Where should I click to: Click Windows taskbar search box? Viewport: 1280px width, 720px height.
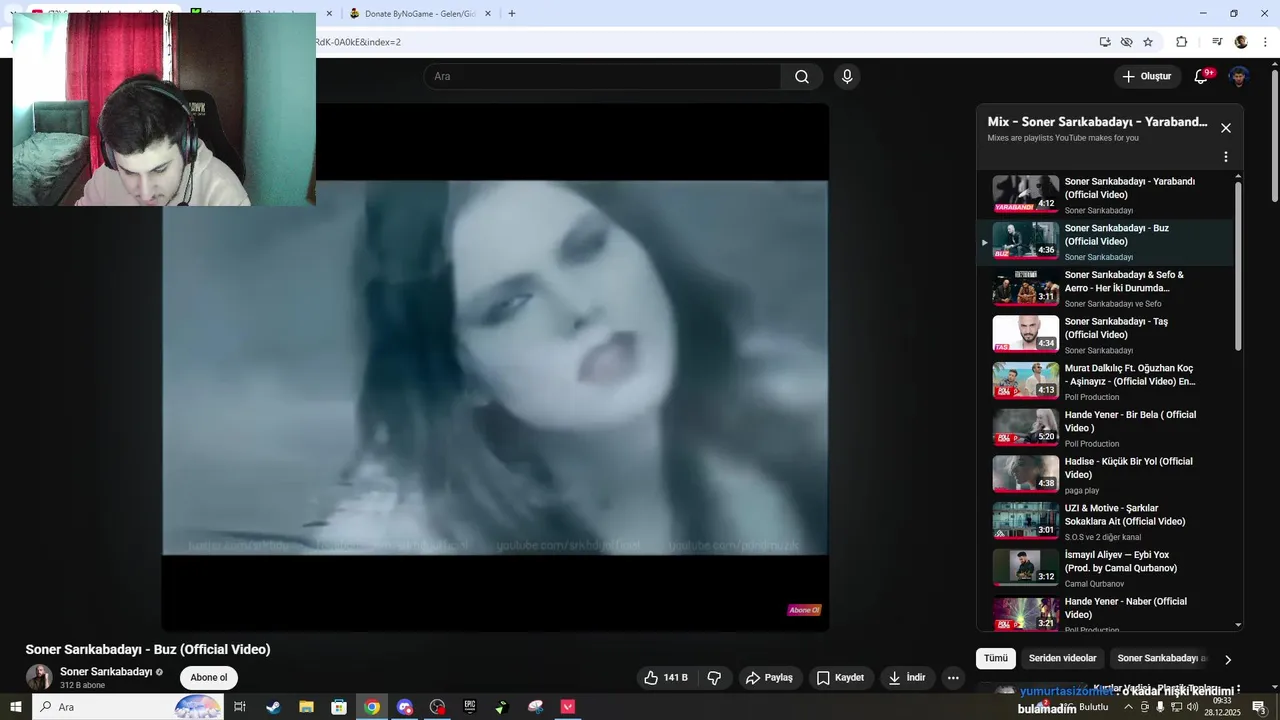pyautogui.click(x=128, y=707)
